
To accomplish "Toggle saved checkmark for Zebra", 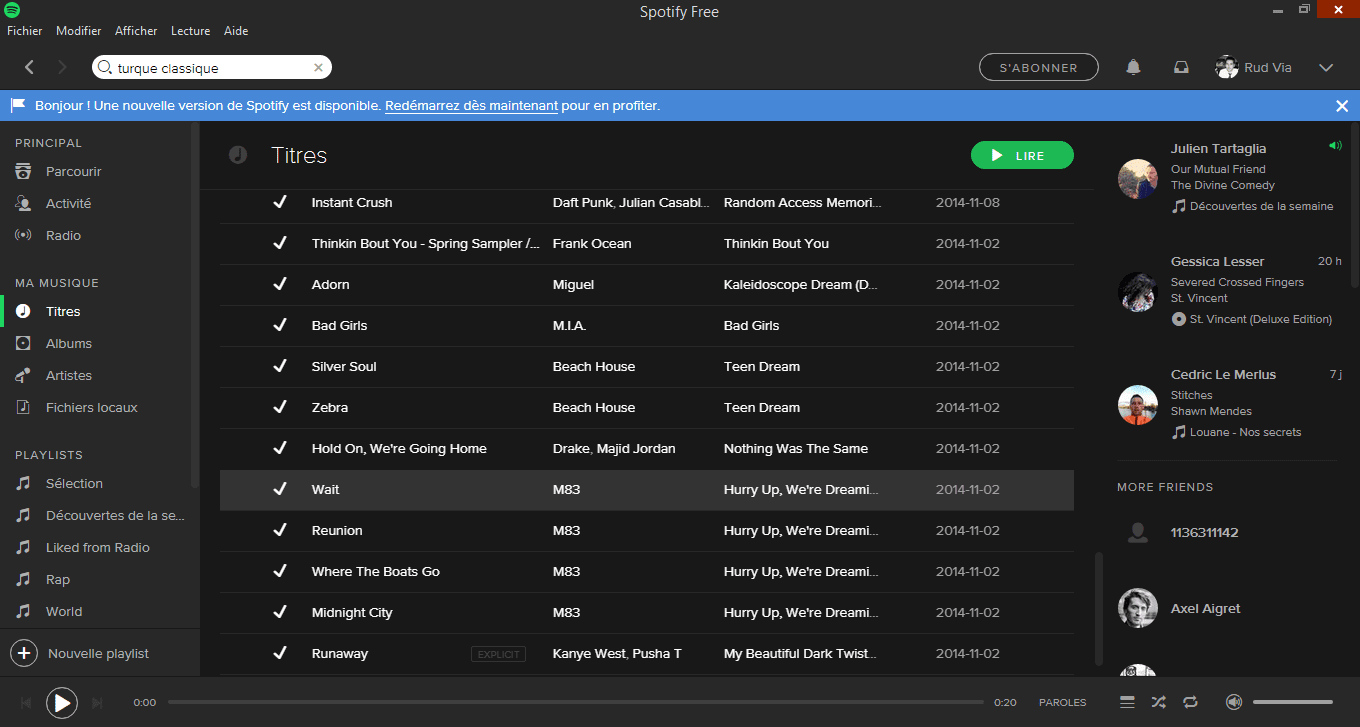I will coord(280,407).
